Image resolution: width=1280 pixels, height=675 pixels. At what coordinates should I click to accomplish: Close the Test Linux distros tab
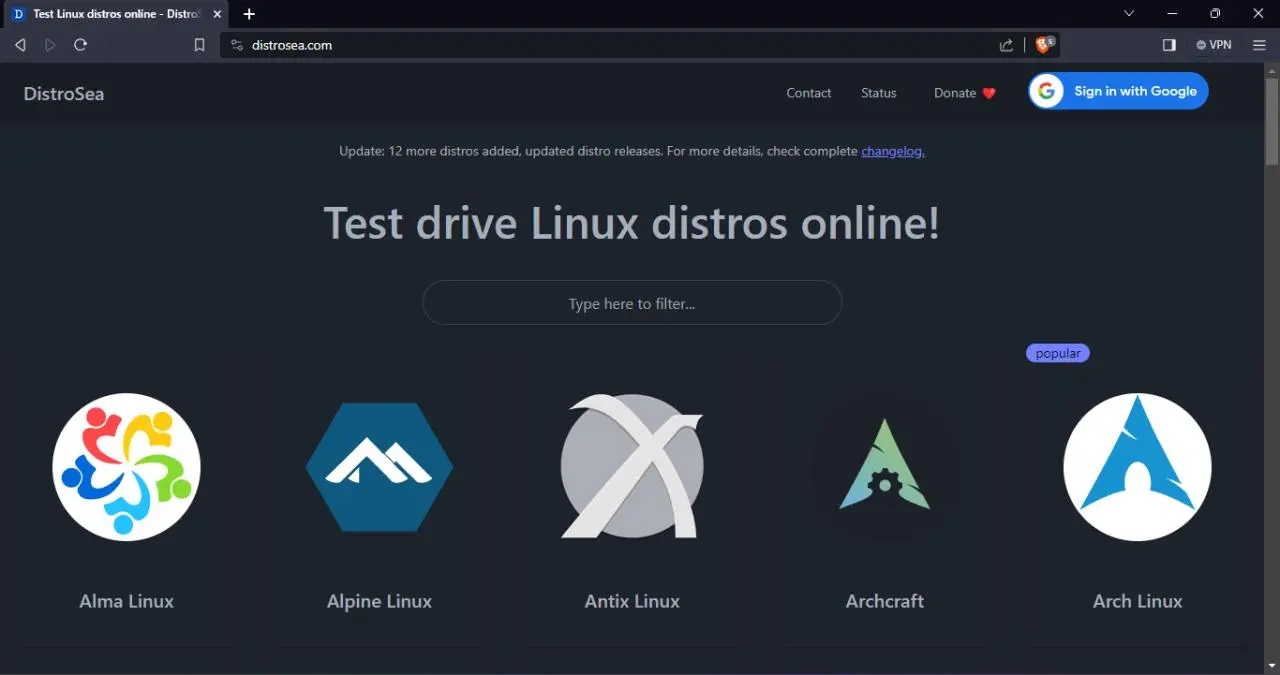217,14
